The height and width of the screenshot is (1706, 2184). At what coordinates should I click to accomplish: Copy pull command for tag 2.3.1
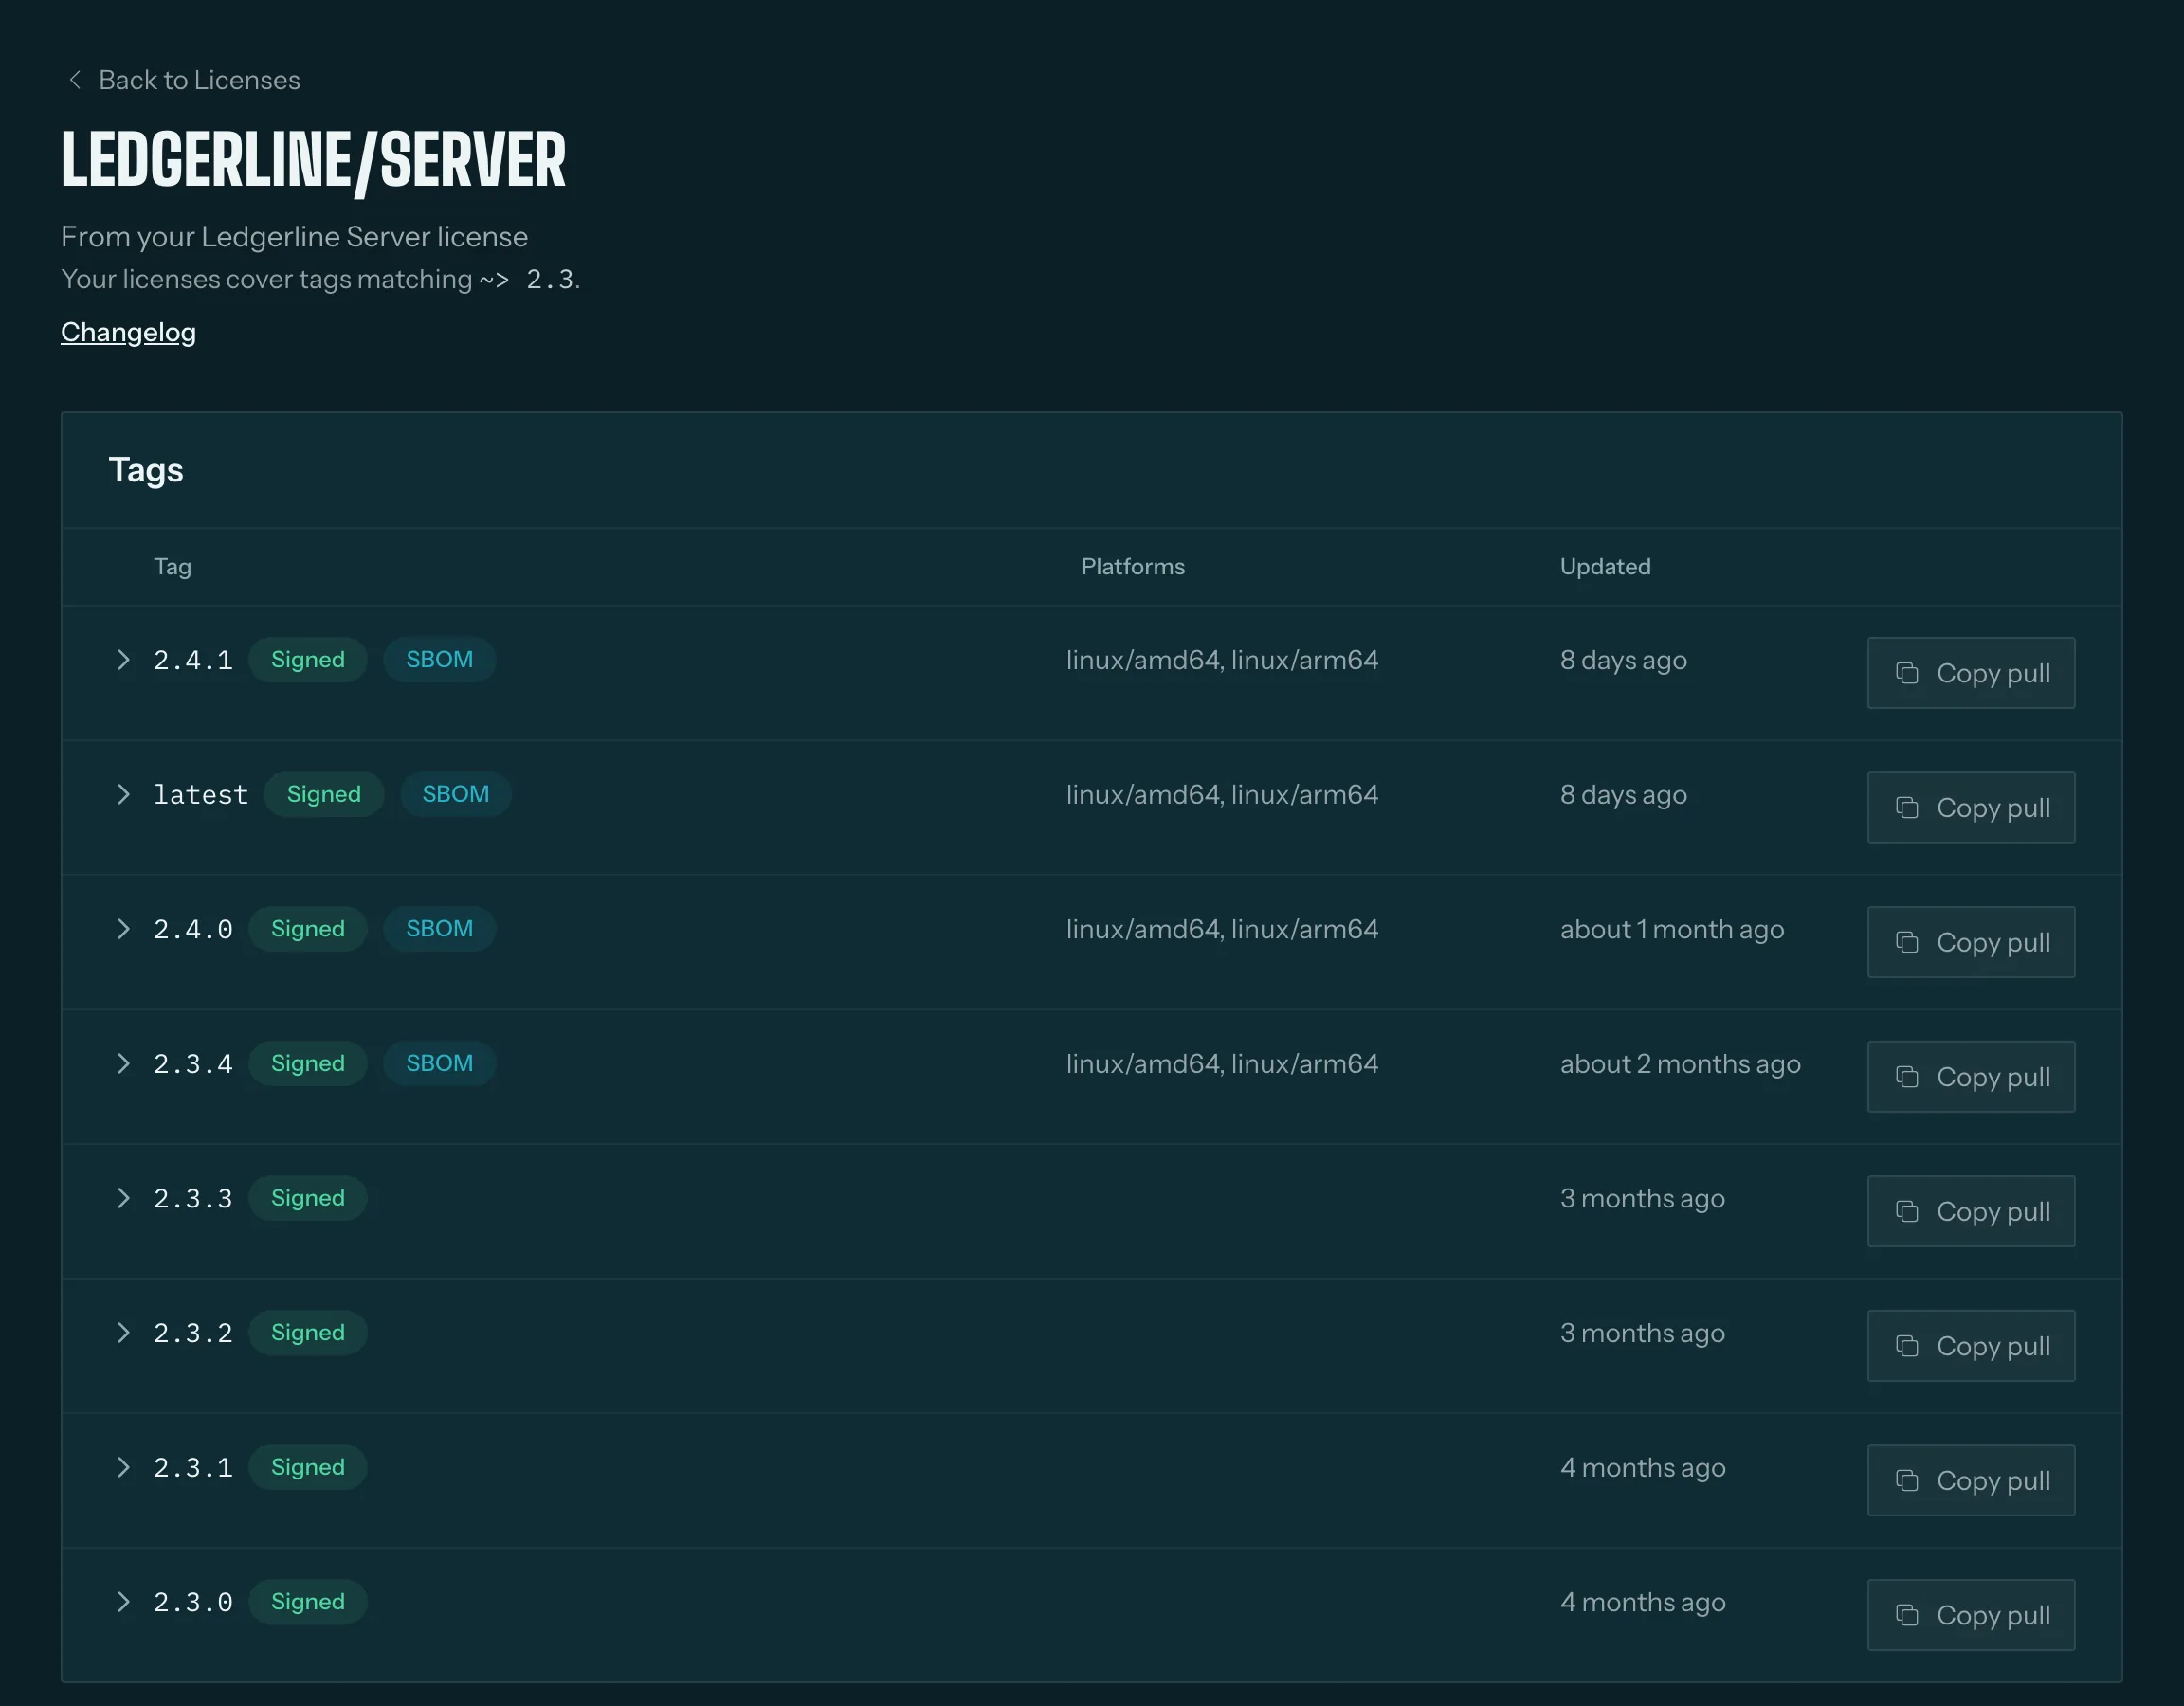[x=1971, y=1480]
